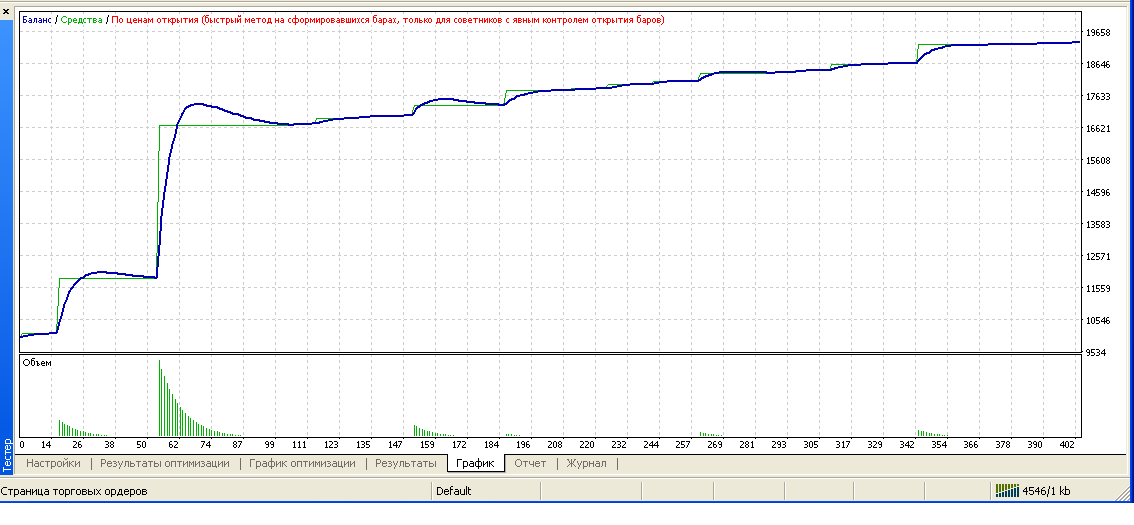1134x525 pixels.
Task: Select the График tab
Action: (474, 464)
